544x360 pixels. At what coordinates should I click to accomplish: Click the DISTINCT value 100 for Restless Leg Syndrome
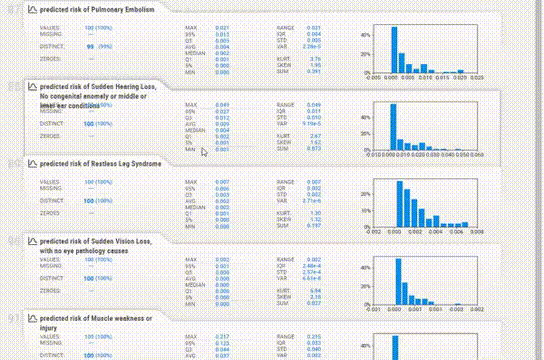click(x=89, y=201)
